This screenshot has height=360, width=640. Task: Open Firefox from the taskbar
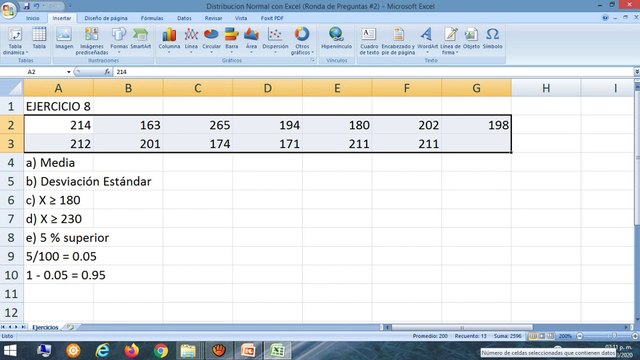click(131, 351)
